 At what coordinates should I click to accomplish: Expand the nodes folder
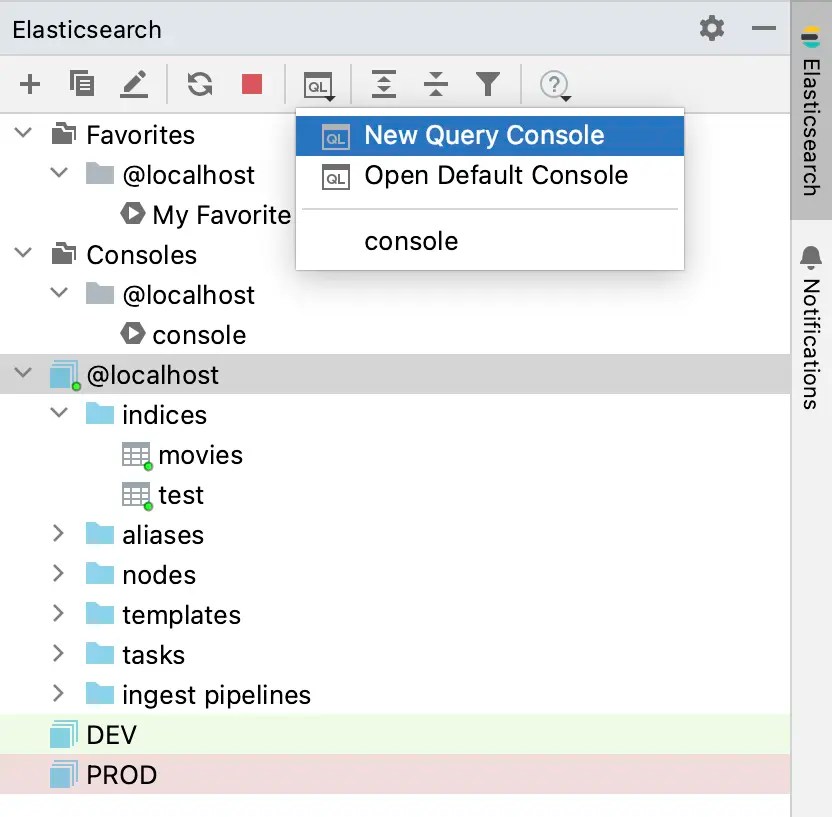[x=58, y=573]
